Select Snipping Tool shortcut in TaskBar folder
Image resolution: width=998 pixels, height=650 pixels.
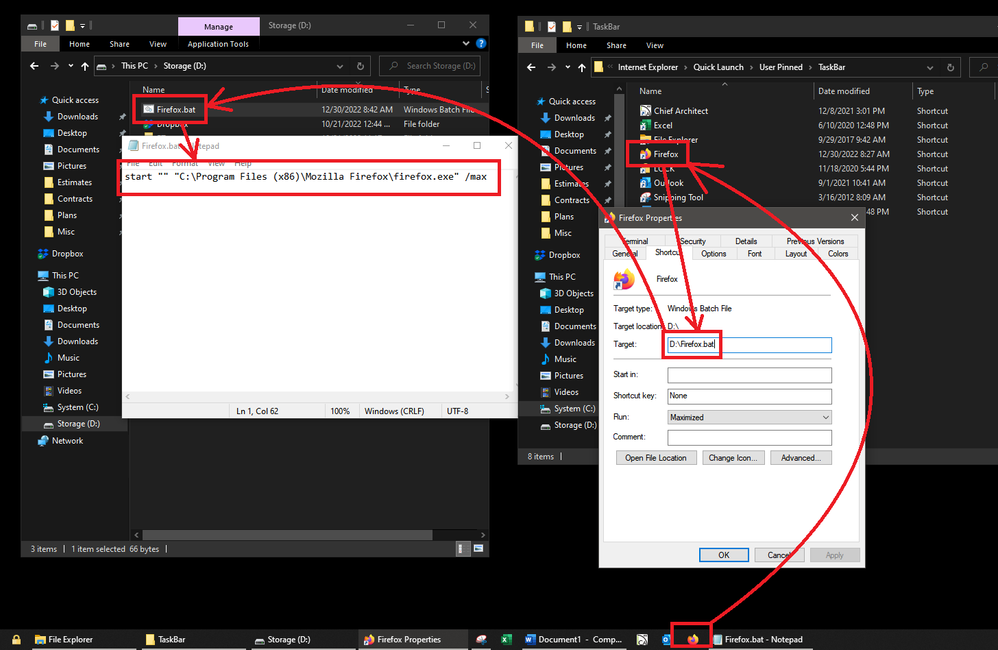pos(678,197)
